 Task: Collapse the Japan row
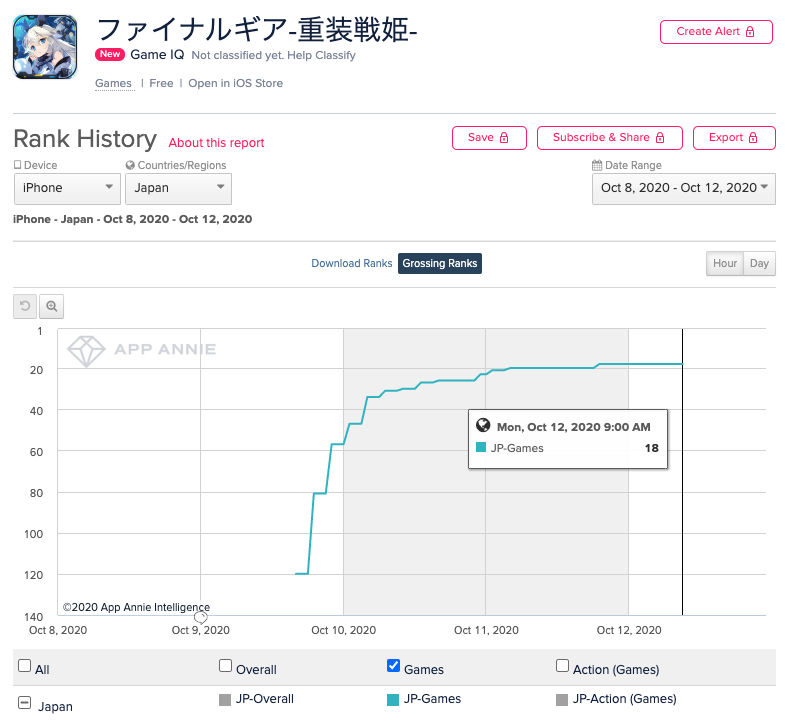point(24,702)
